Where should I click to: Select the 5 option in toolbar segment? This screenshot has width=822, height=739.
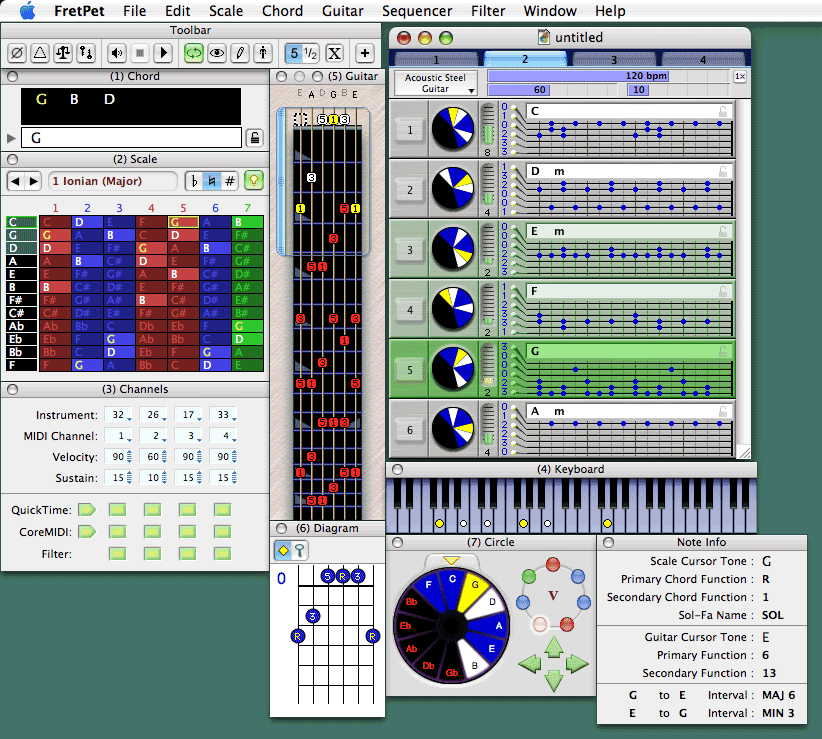tap(294, 53)
